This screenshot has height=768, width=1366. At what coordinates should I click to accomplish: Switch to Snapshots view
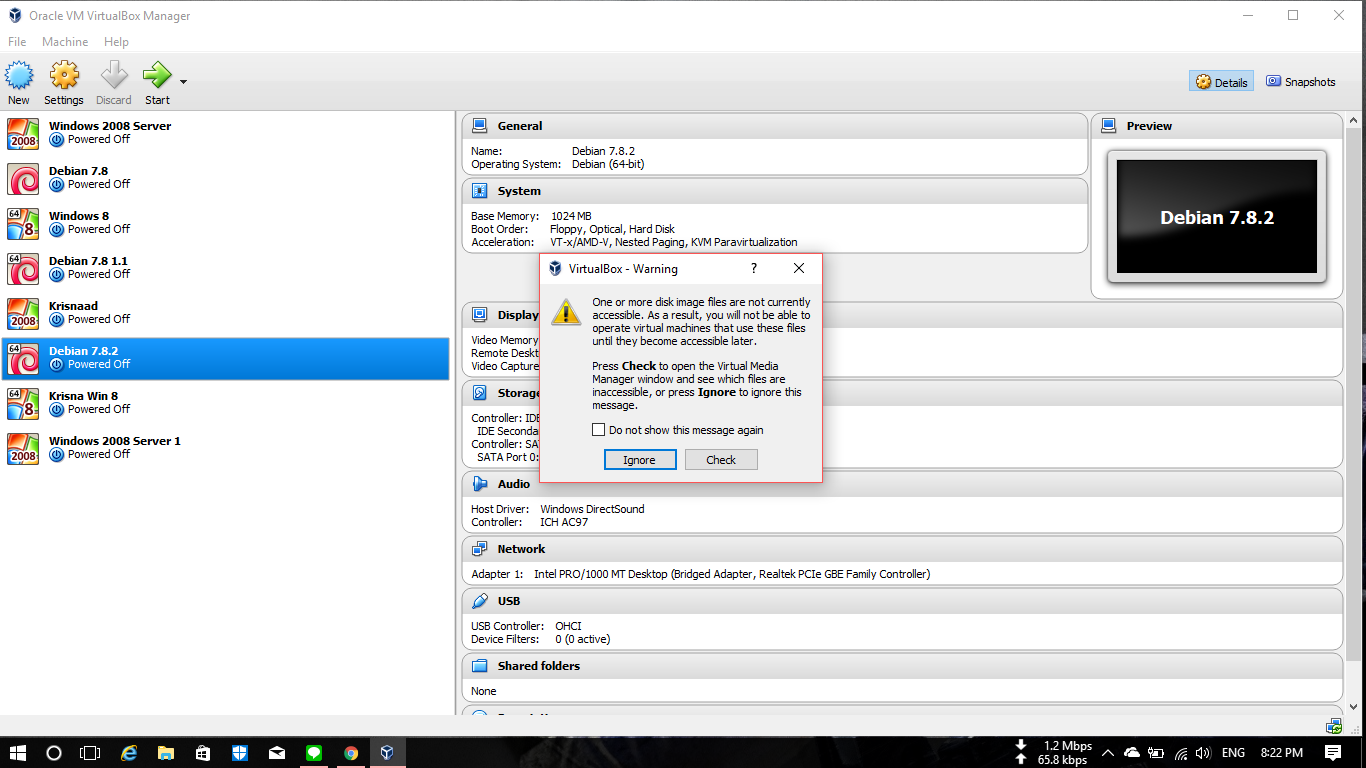click(x=1300, y=82)
